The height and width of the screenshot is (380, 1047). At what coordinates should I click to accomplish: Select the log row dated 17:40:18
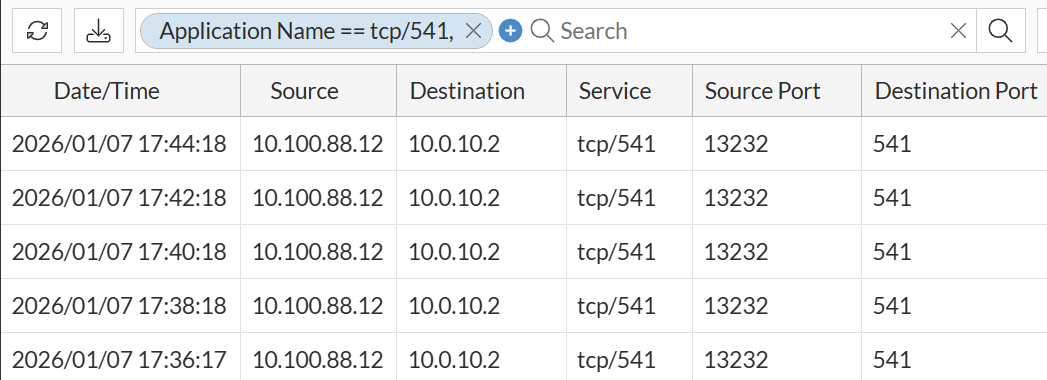click(524, 252)
